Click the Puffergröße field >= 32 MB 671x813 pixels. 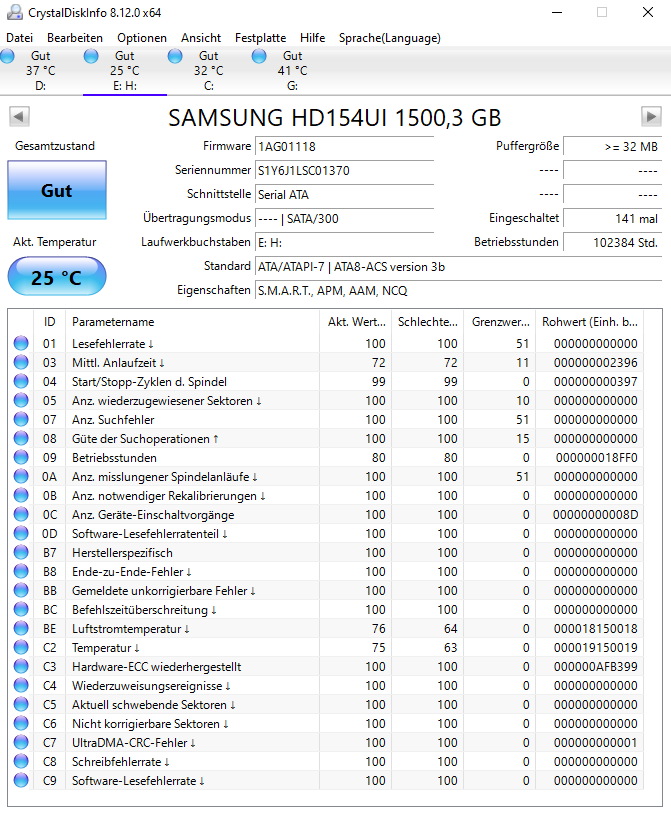tap(612, 146)
